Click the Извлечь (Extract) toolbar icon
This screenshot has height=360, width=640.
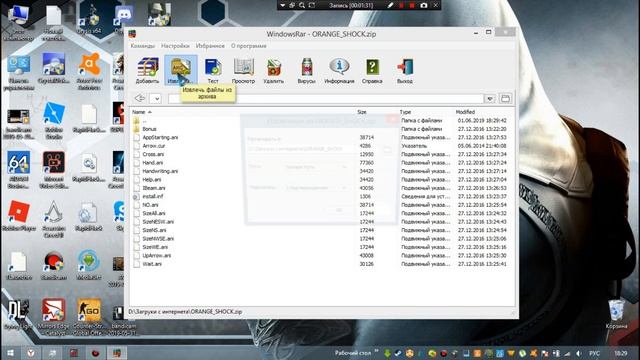[x=181, y=70]
